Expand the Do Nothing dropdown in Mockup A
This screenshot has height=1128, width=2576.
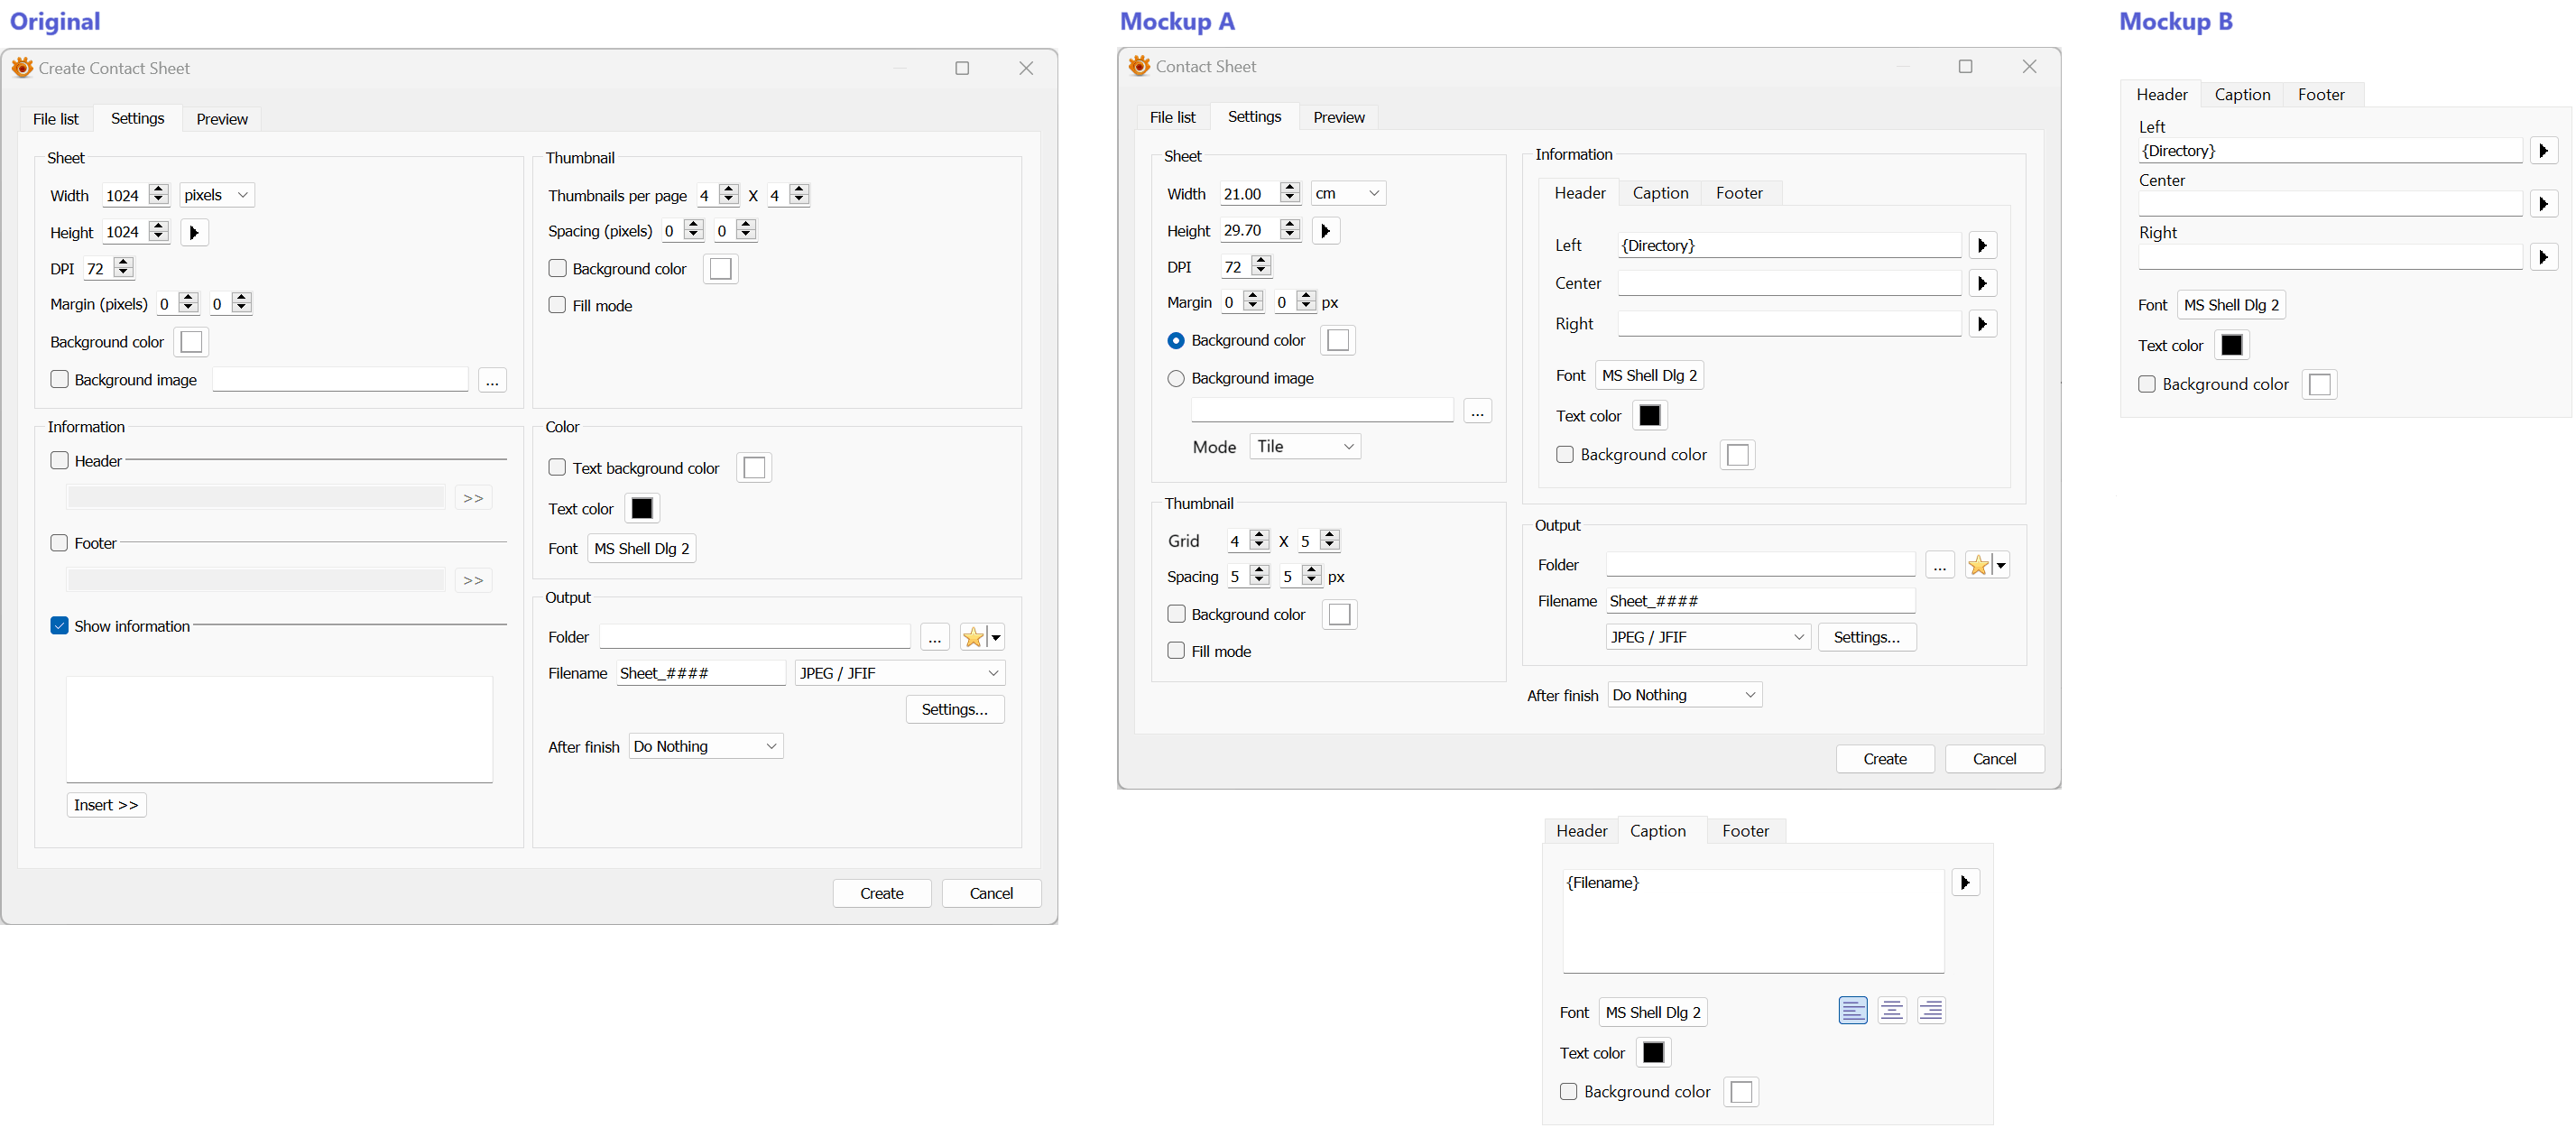pos(1685,695)
